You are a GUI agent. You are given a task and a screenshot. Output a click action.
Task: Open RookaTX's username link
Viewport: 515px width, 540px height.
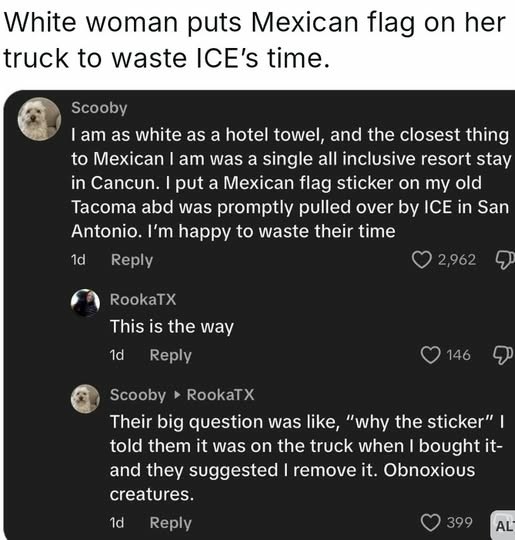point(143,299)
